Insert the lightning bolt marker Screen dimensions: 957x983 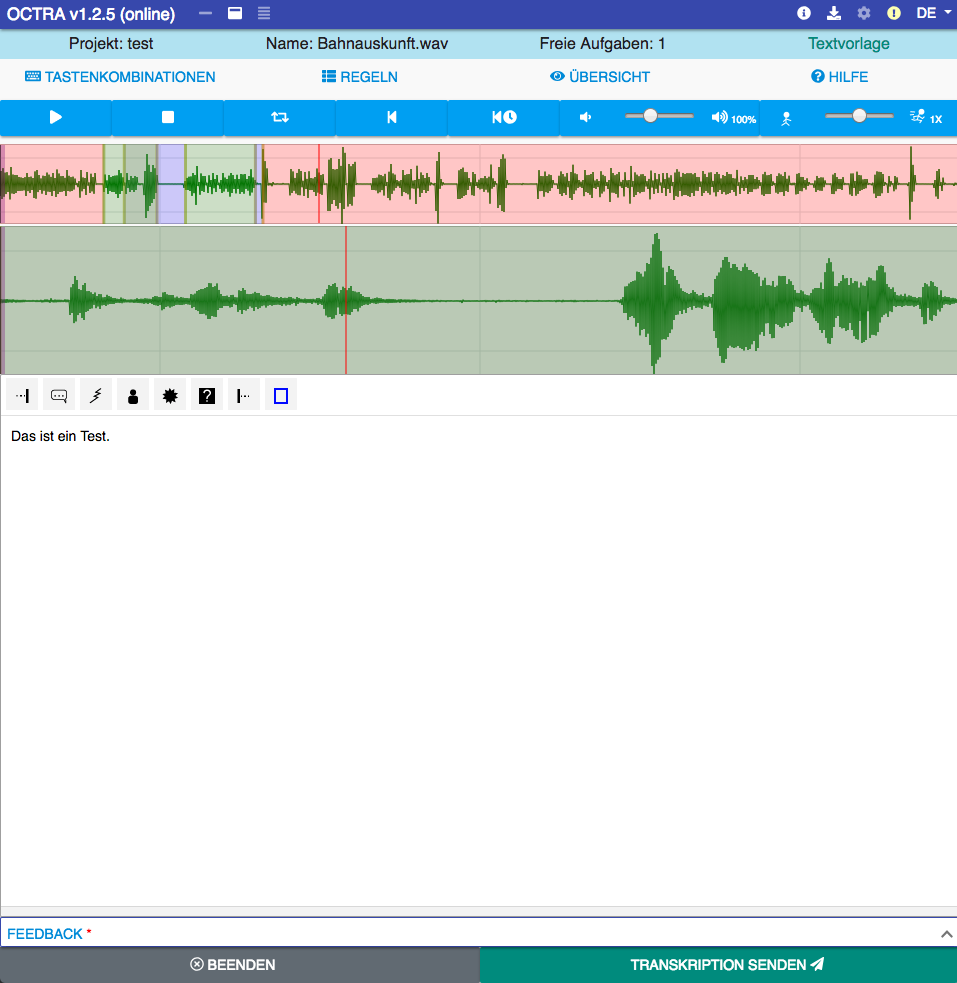pos(96,396)
